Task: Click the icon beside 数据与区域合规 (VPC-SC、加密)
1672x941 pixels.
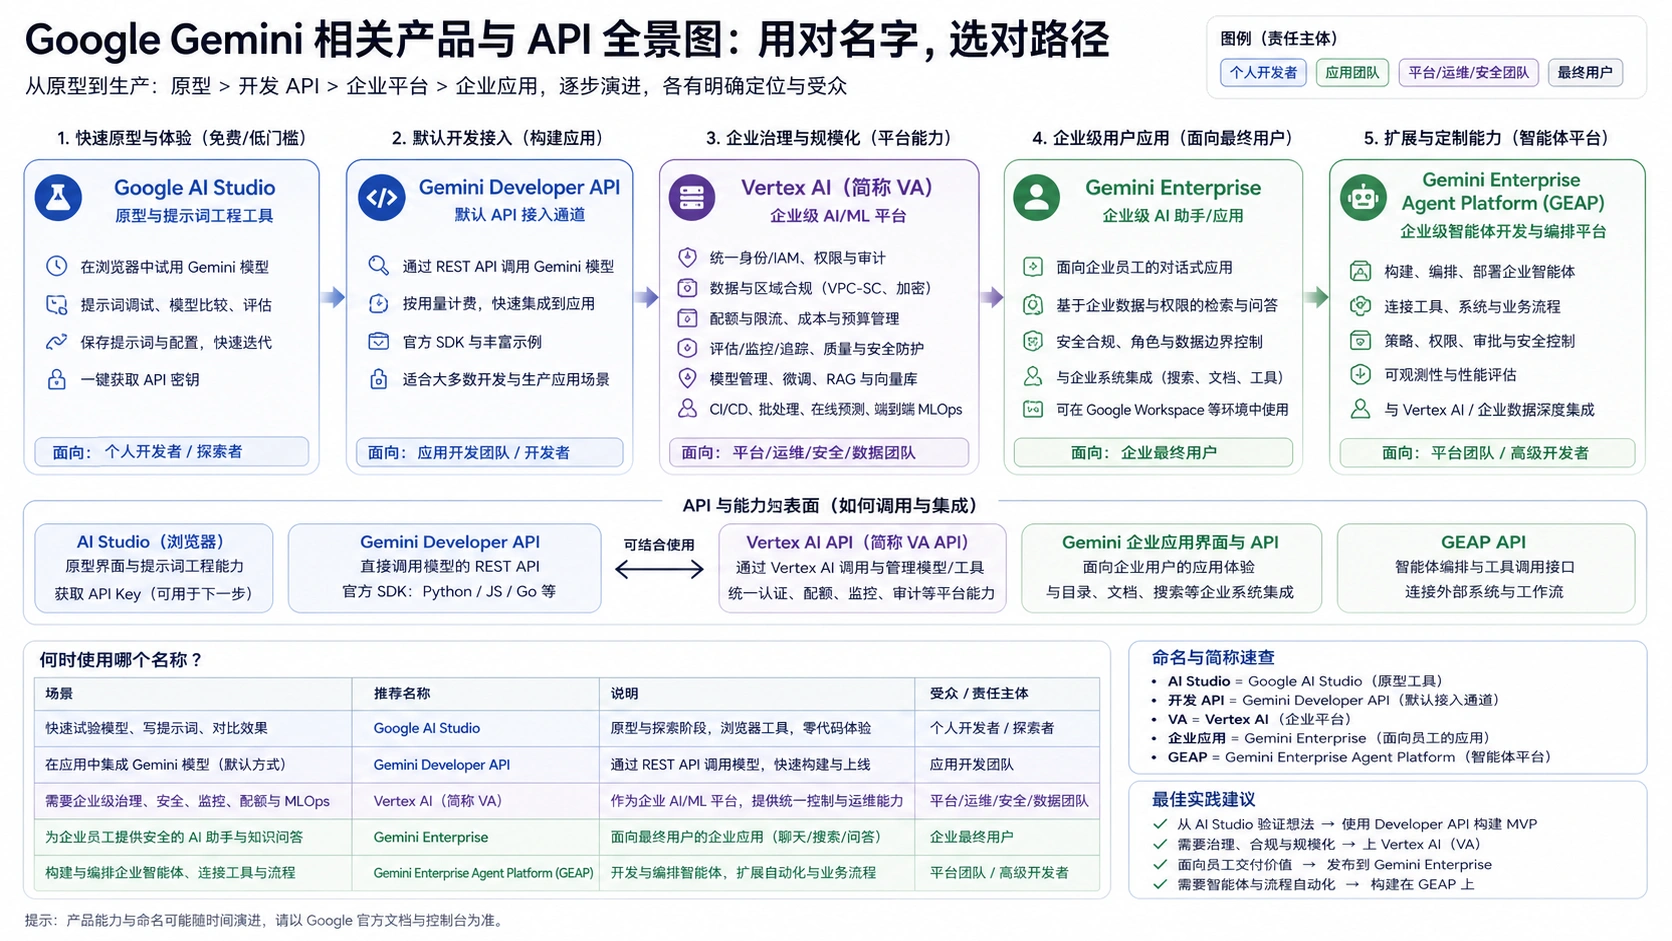Action: (x=687, y=288)
